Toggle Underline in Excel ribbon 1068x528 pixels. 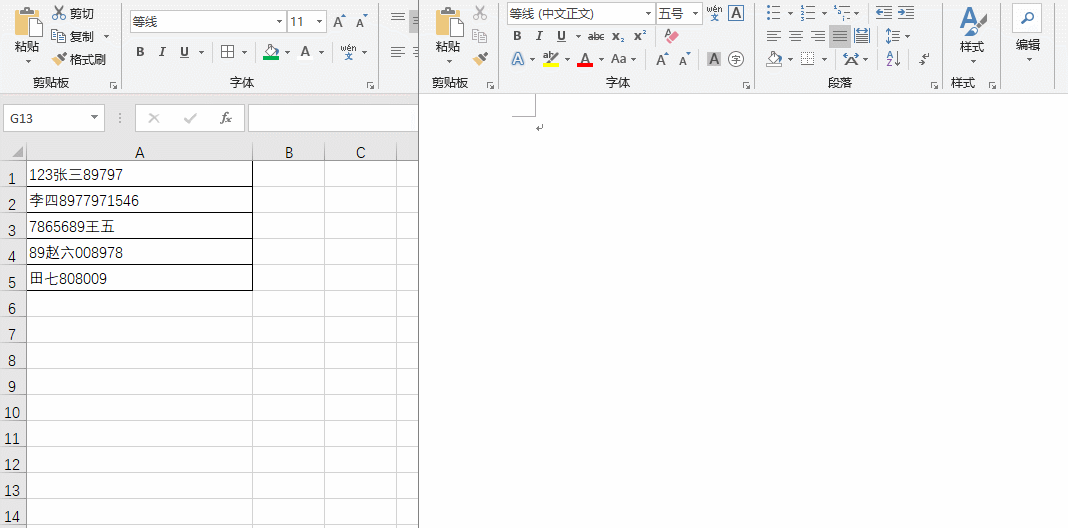pos(184,52)
